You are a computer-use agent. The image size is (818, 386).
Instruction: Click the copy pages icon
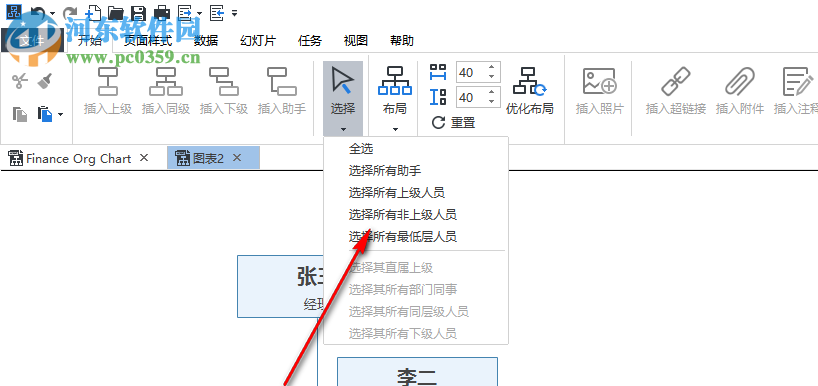tap(20, 114)
